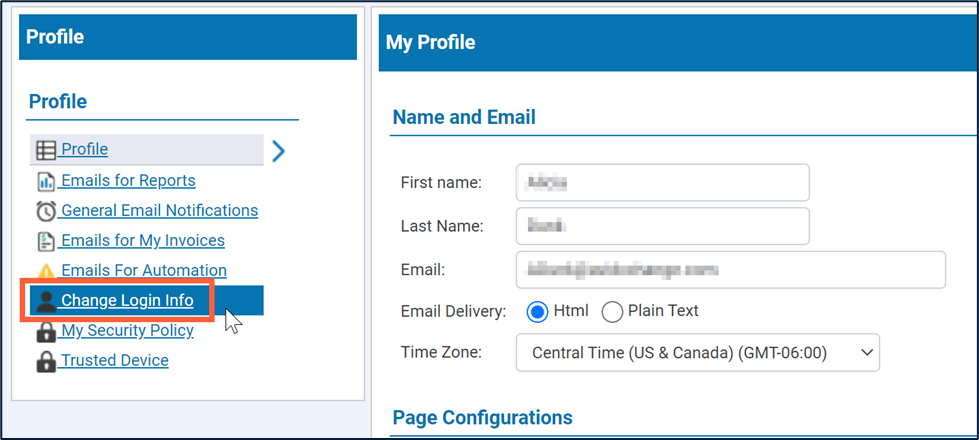979x440 pixels.
Task: Click the invoice document icon for My Invoices
Action: click(x=46, y=242)
